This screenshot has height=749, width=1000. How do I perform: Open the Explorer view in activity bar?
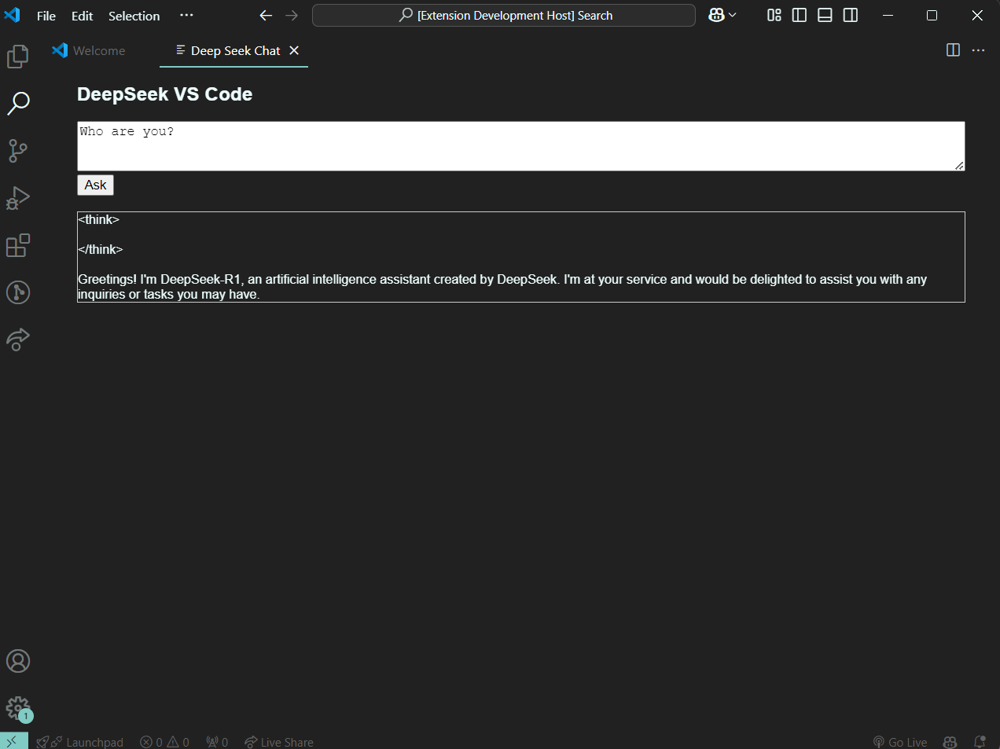pyautogui.click(x=18, y=57)
